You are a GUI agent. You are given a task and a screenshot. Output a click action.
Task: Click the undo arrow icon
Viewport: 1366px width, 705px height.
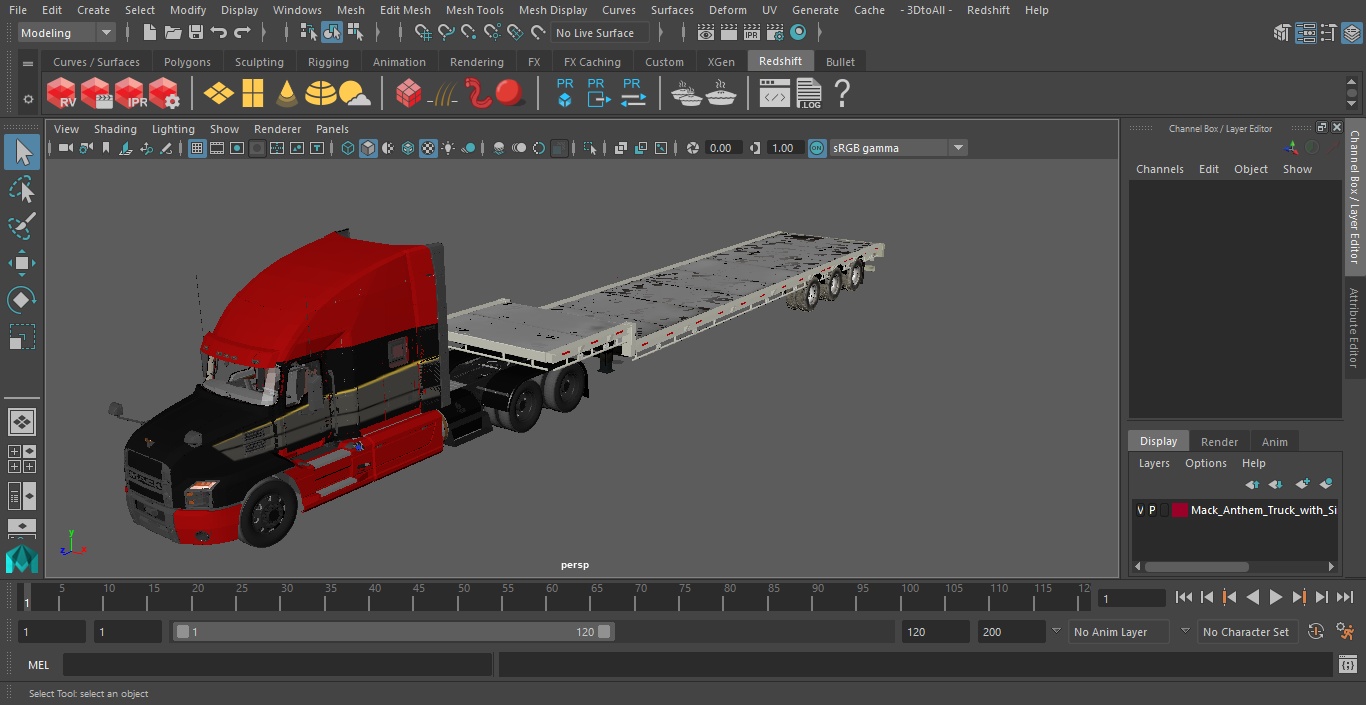tap(219, 33)
